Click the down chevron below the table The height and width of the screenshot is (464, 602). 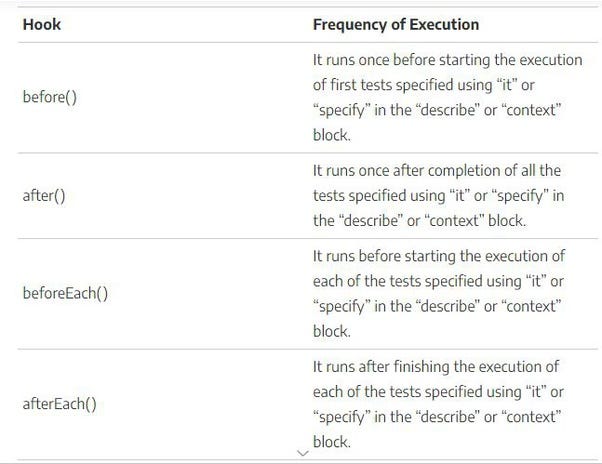click(304, 452)
